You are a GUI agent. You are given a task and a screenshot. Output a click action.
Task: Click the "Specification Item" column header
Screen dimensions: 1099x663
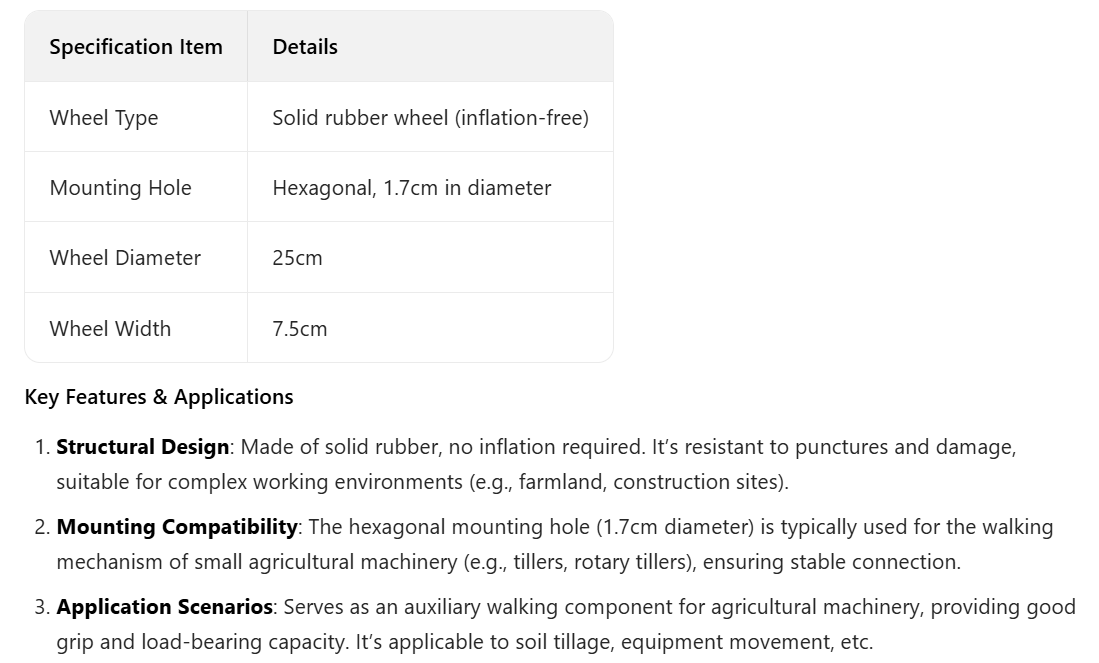(x=136, y=47)
